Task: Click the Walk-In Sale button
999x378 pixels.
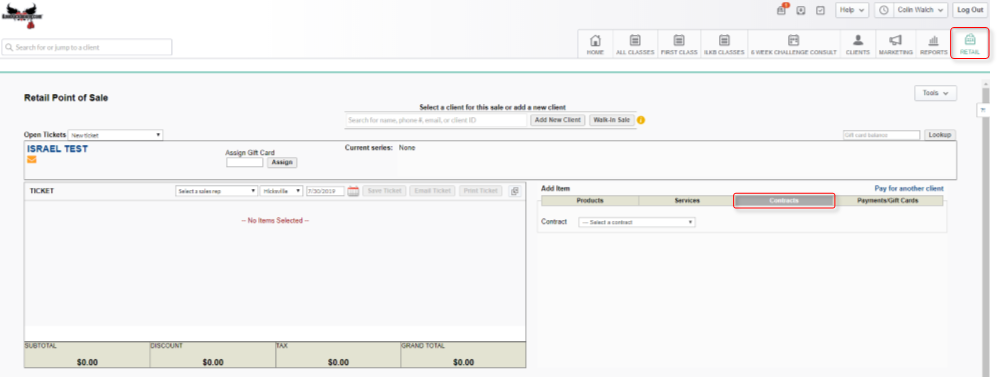Action: coord(611,120)
